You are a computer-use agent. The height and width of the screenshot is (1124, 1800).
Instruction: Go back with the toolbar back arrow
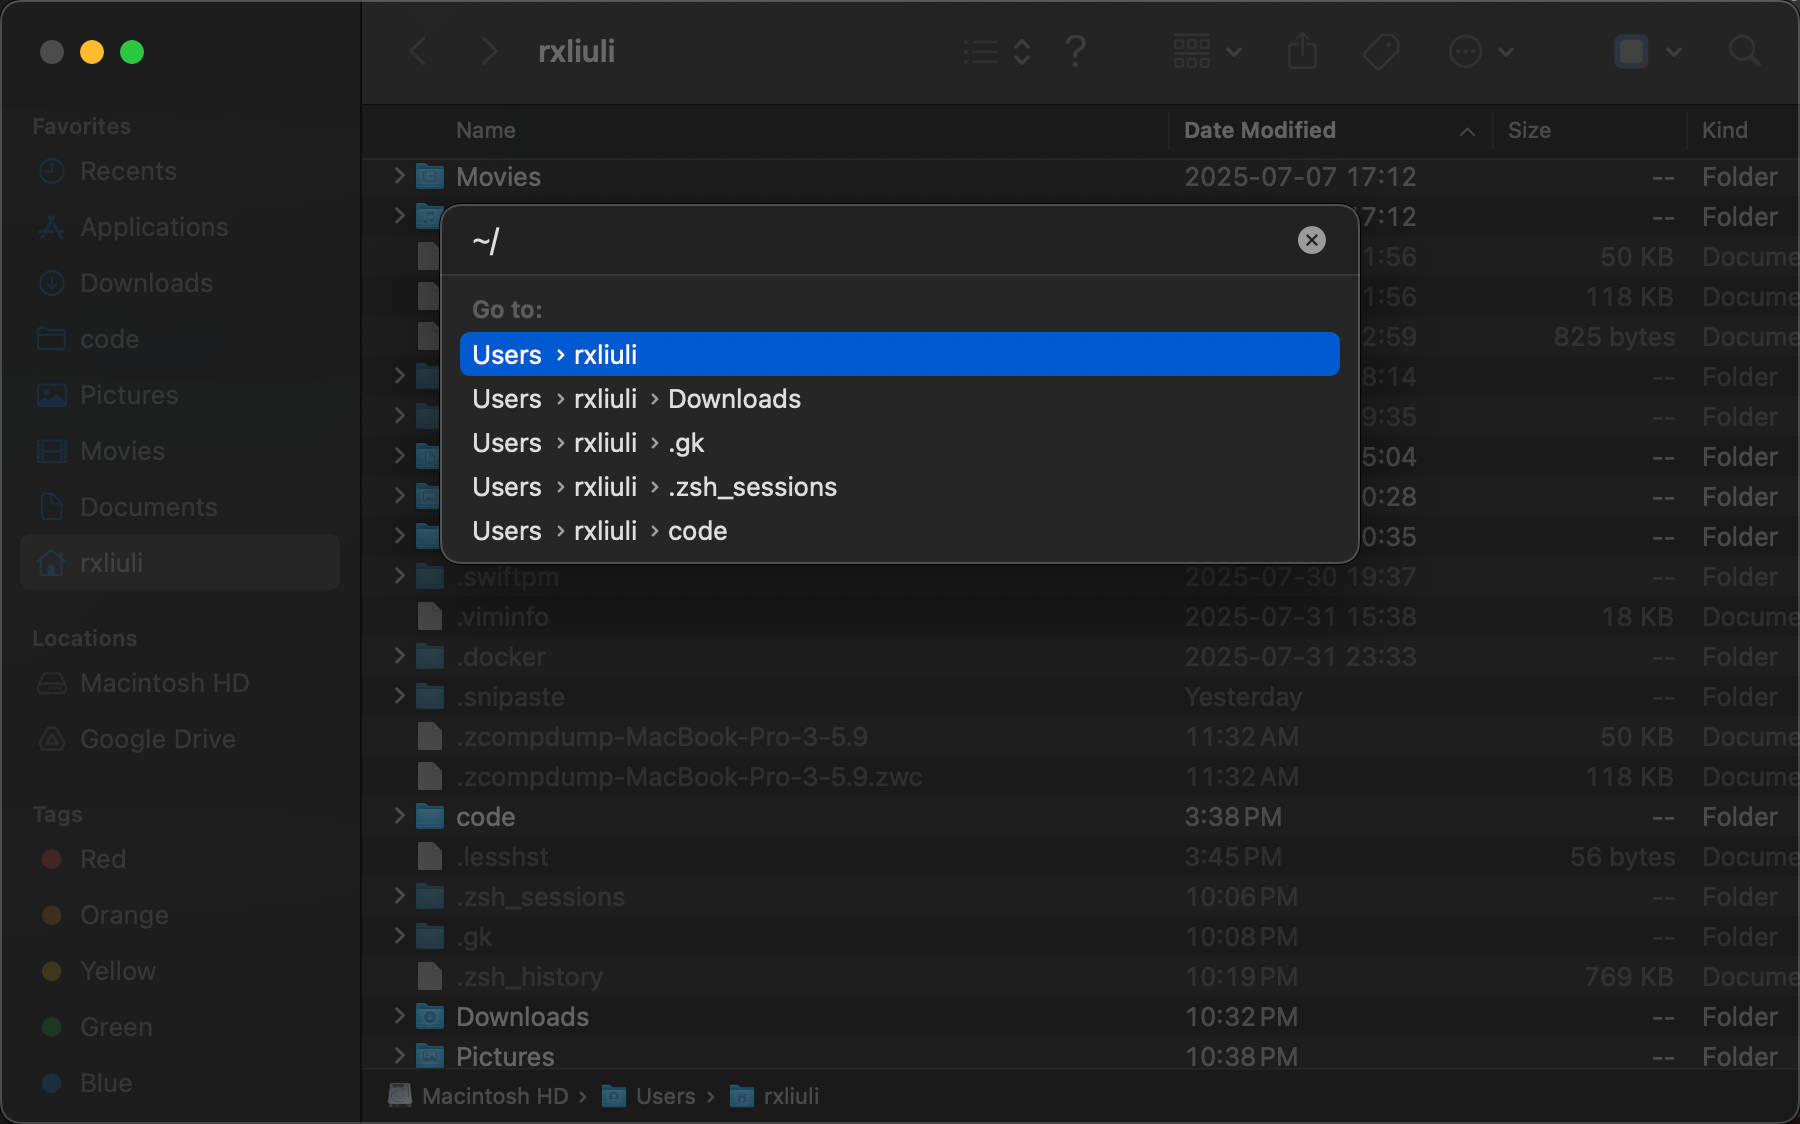418,51
